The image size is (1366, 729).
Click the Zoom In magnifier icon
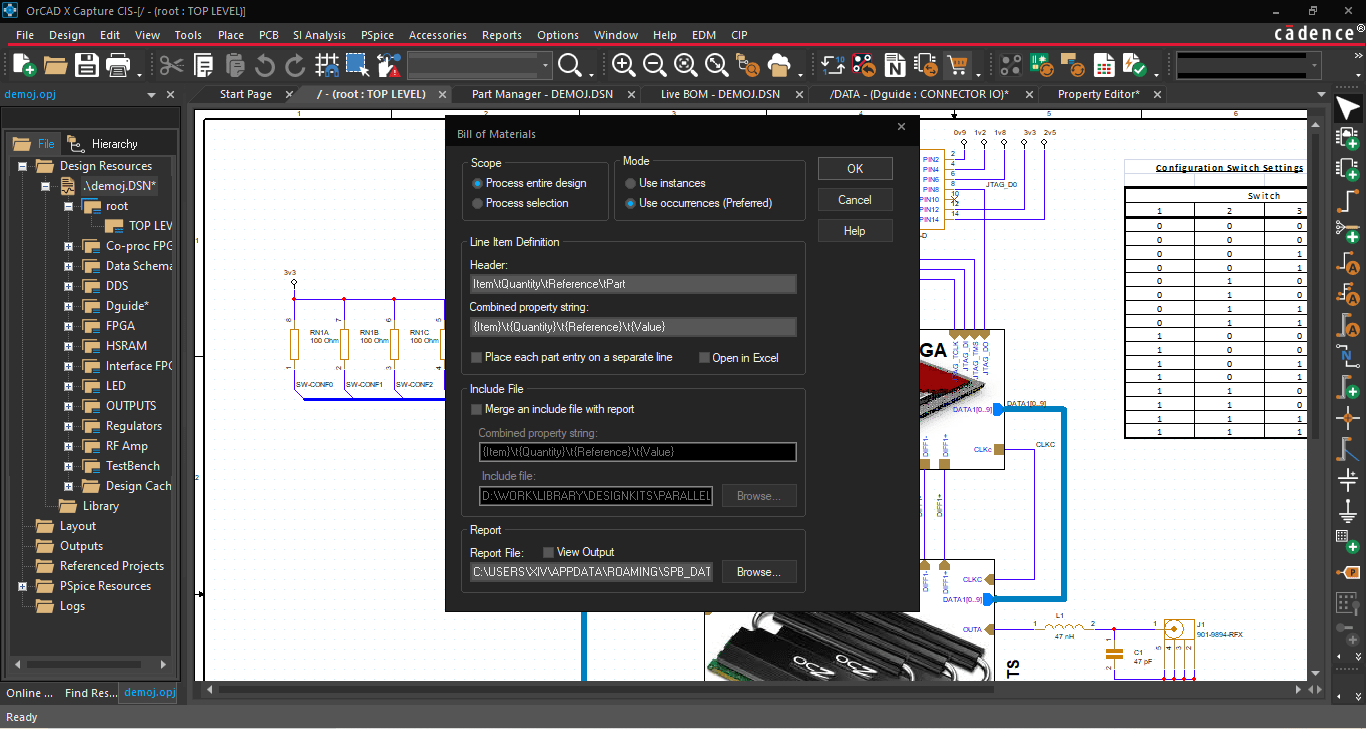624,66
